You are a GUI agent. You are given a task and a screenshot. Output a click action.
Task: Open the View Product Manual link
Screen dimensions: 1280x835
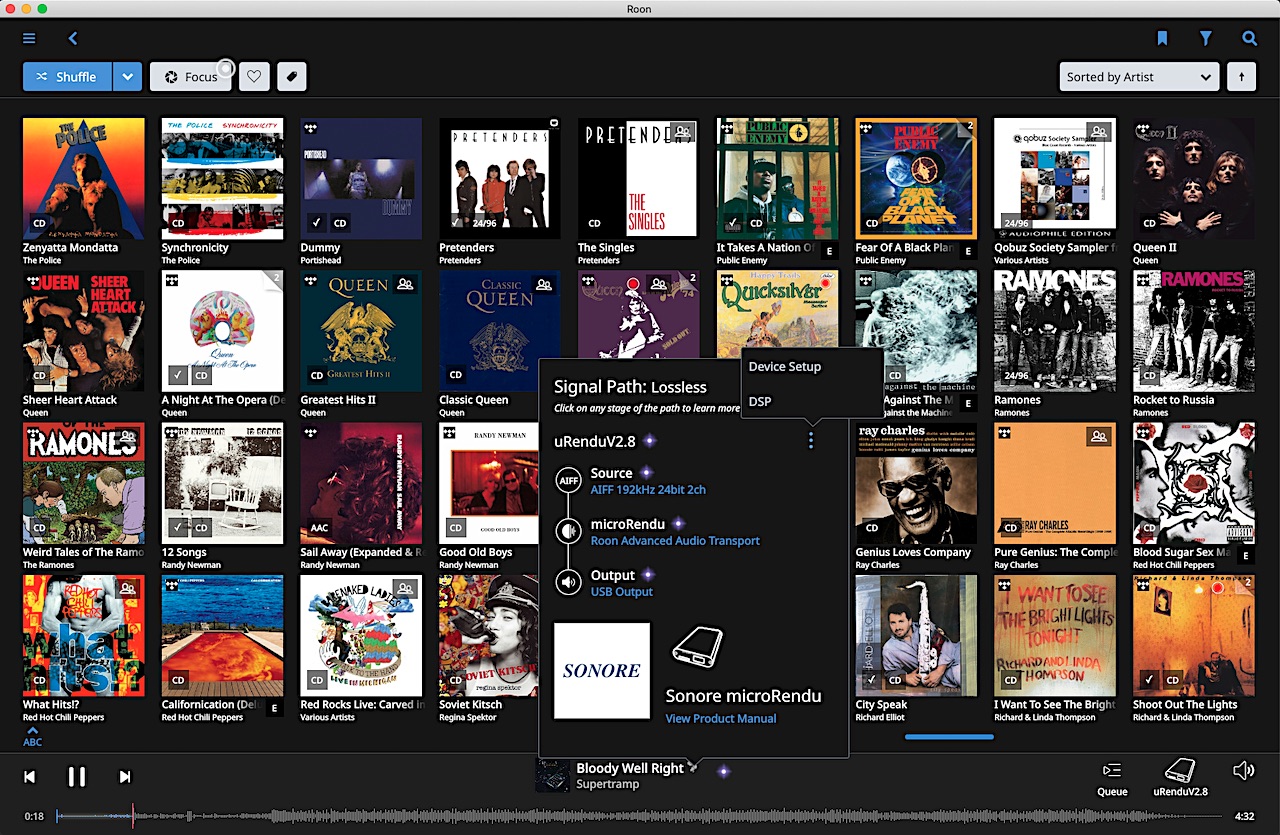(720, 719)
